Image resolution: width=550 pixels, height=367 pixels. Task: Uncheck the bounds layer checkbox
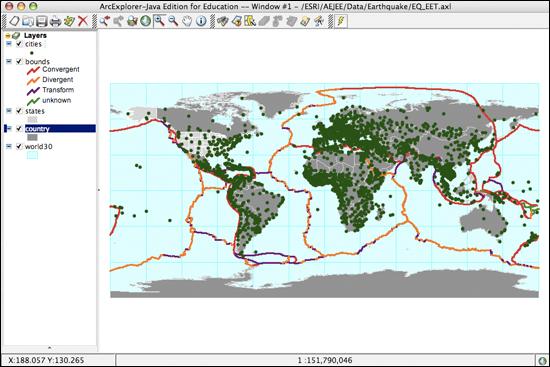(19, 61)
